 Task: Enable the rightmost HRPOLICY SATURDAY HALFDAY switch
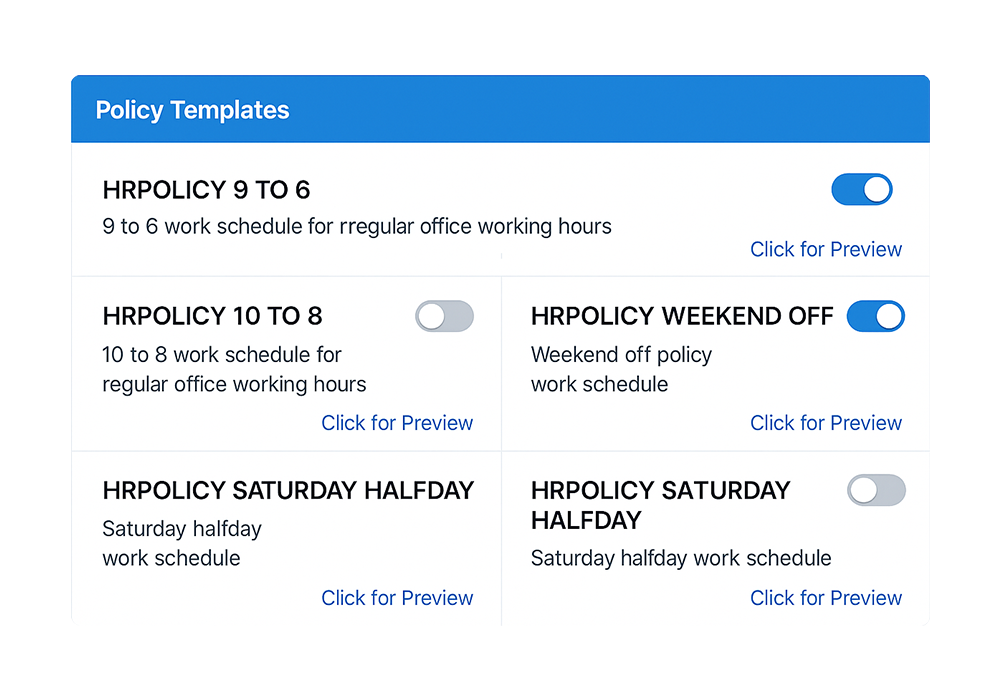point(877,491)
